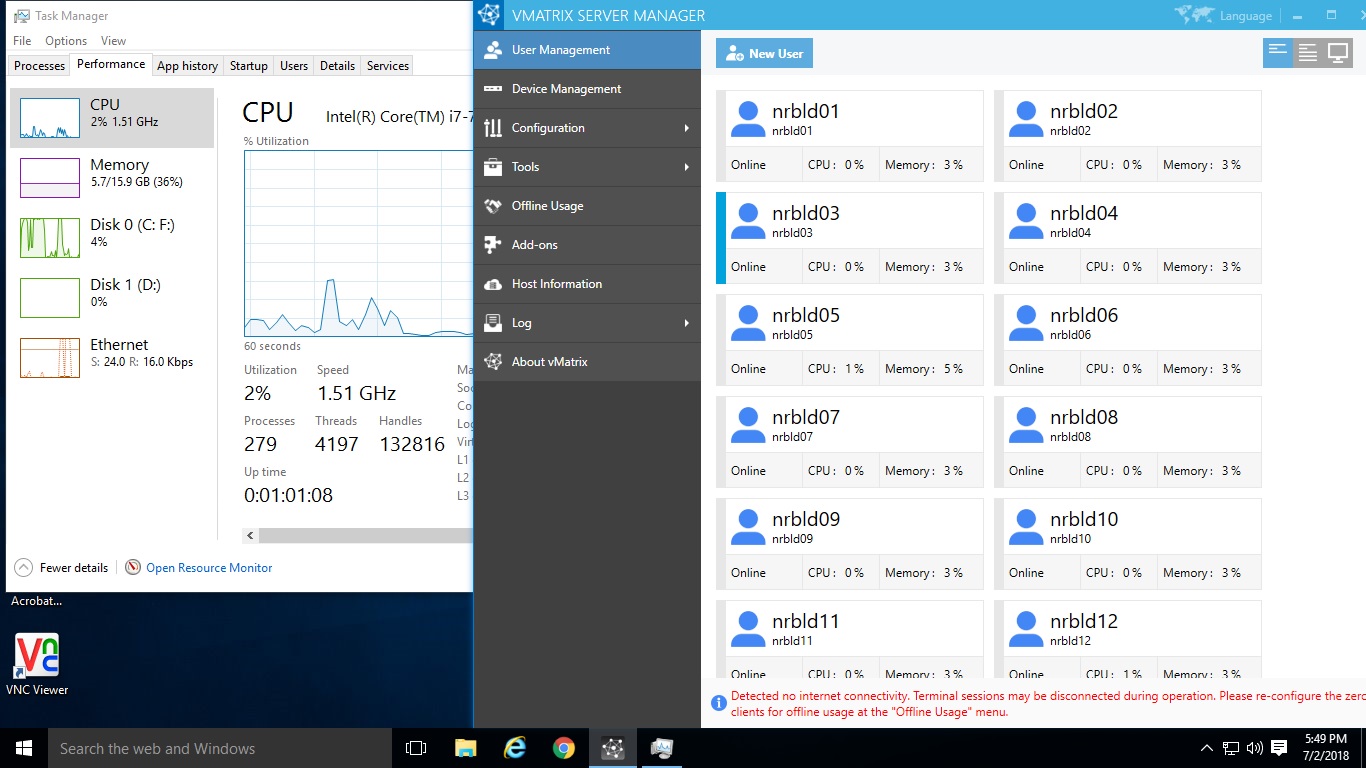Open Task Manager View menu
The height and width of the screenshot is (768, 1366).
113,41
